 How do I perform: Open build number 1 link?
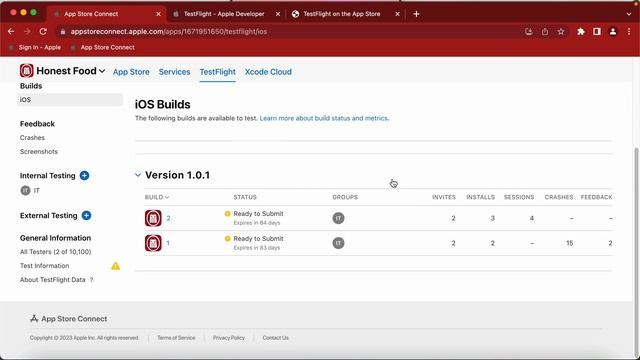[168, 243]
